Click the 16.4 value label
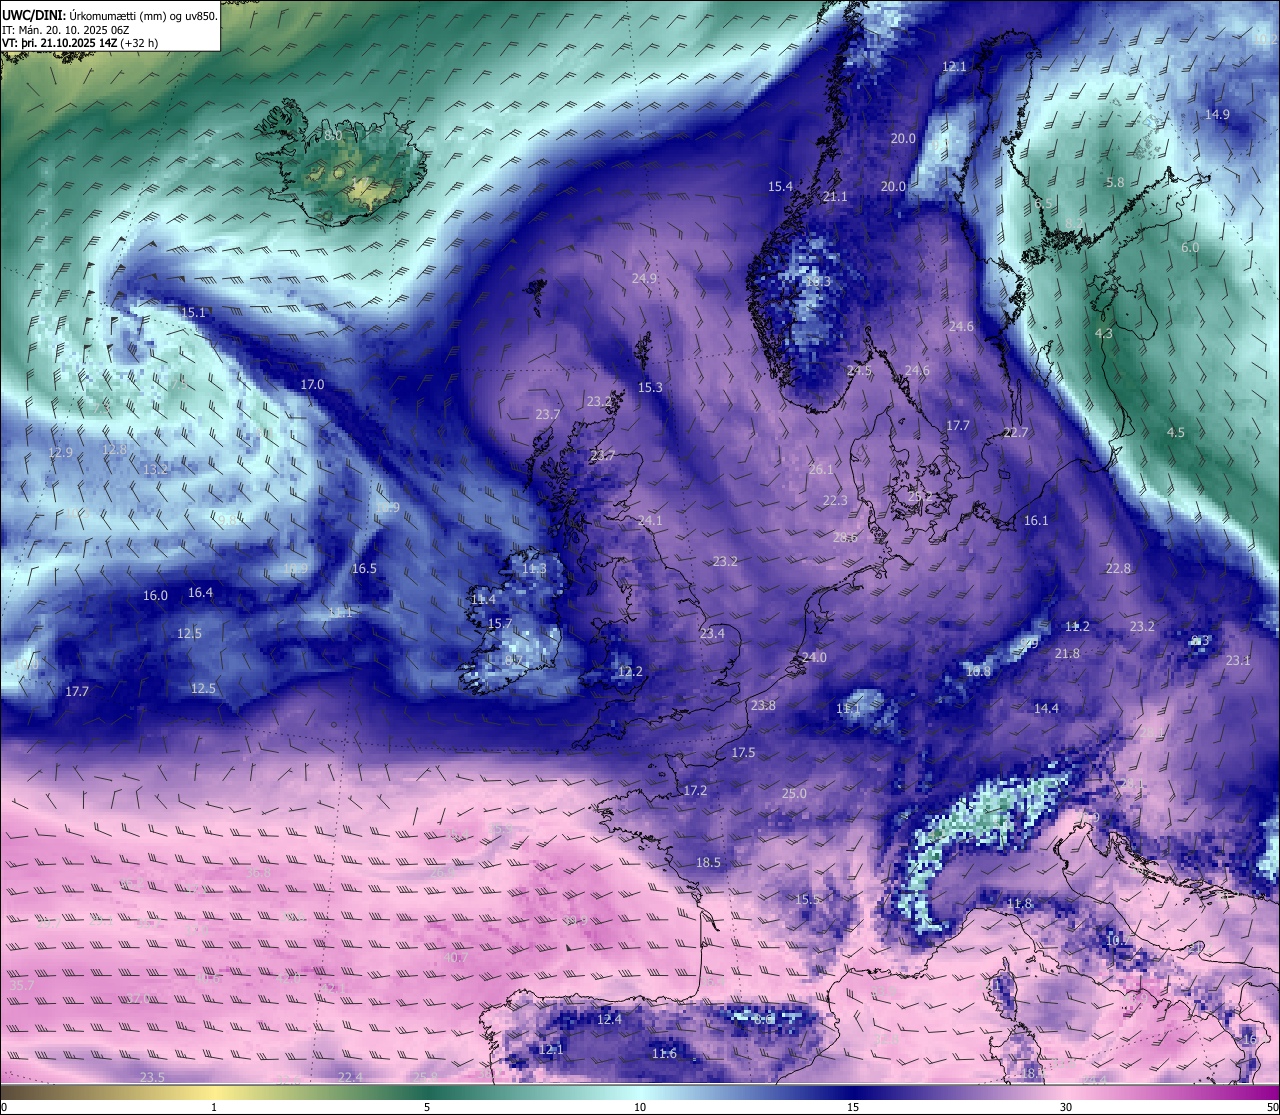The width and height of the screenshot is (1280, 1115). (200, 593)
